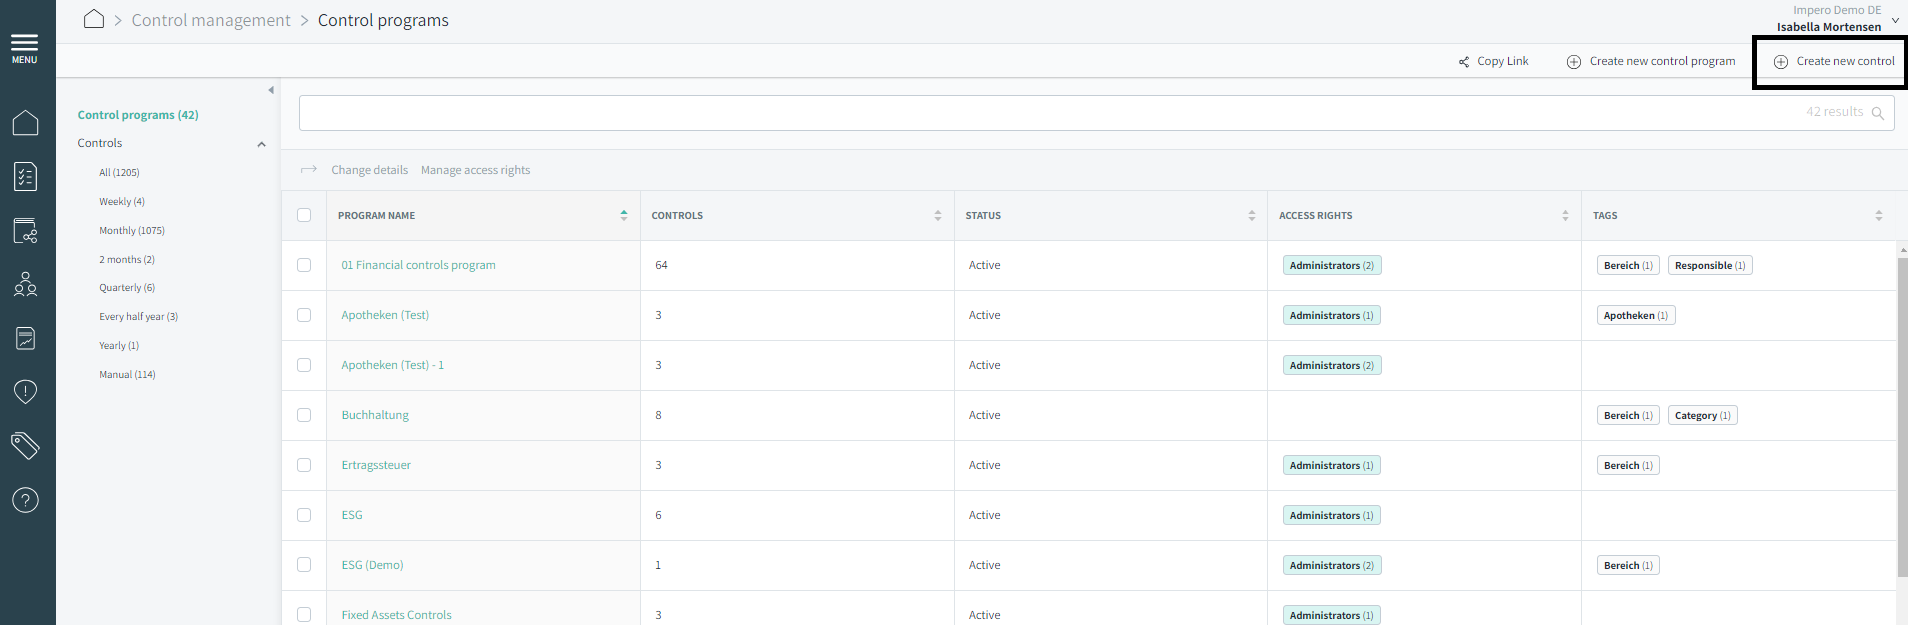Click Change details action
Viewport: 1908px width, 625px height.
pos(370,170)
